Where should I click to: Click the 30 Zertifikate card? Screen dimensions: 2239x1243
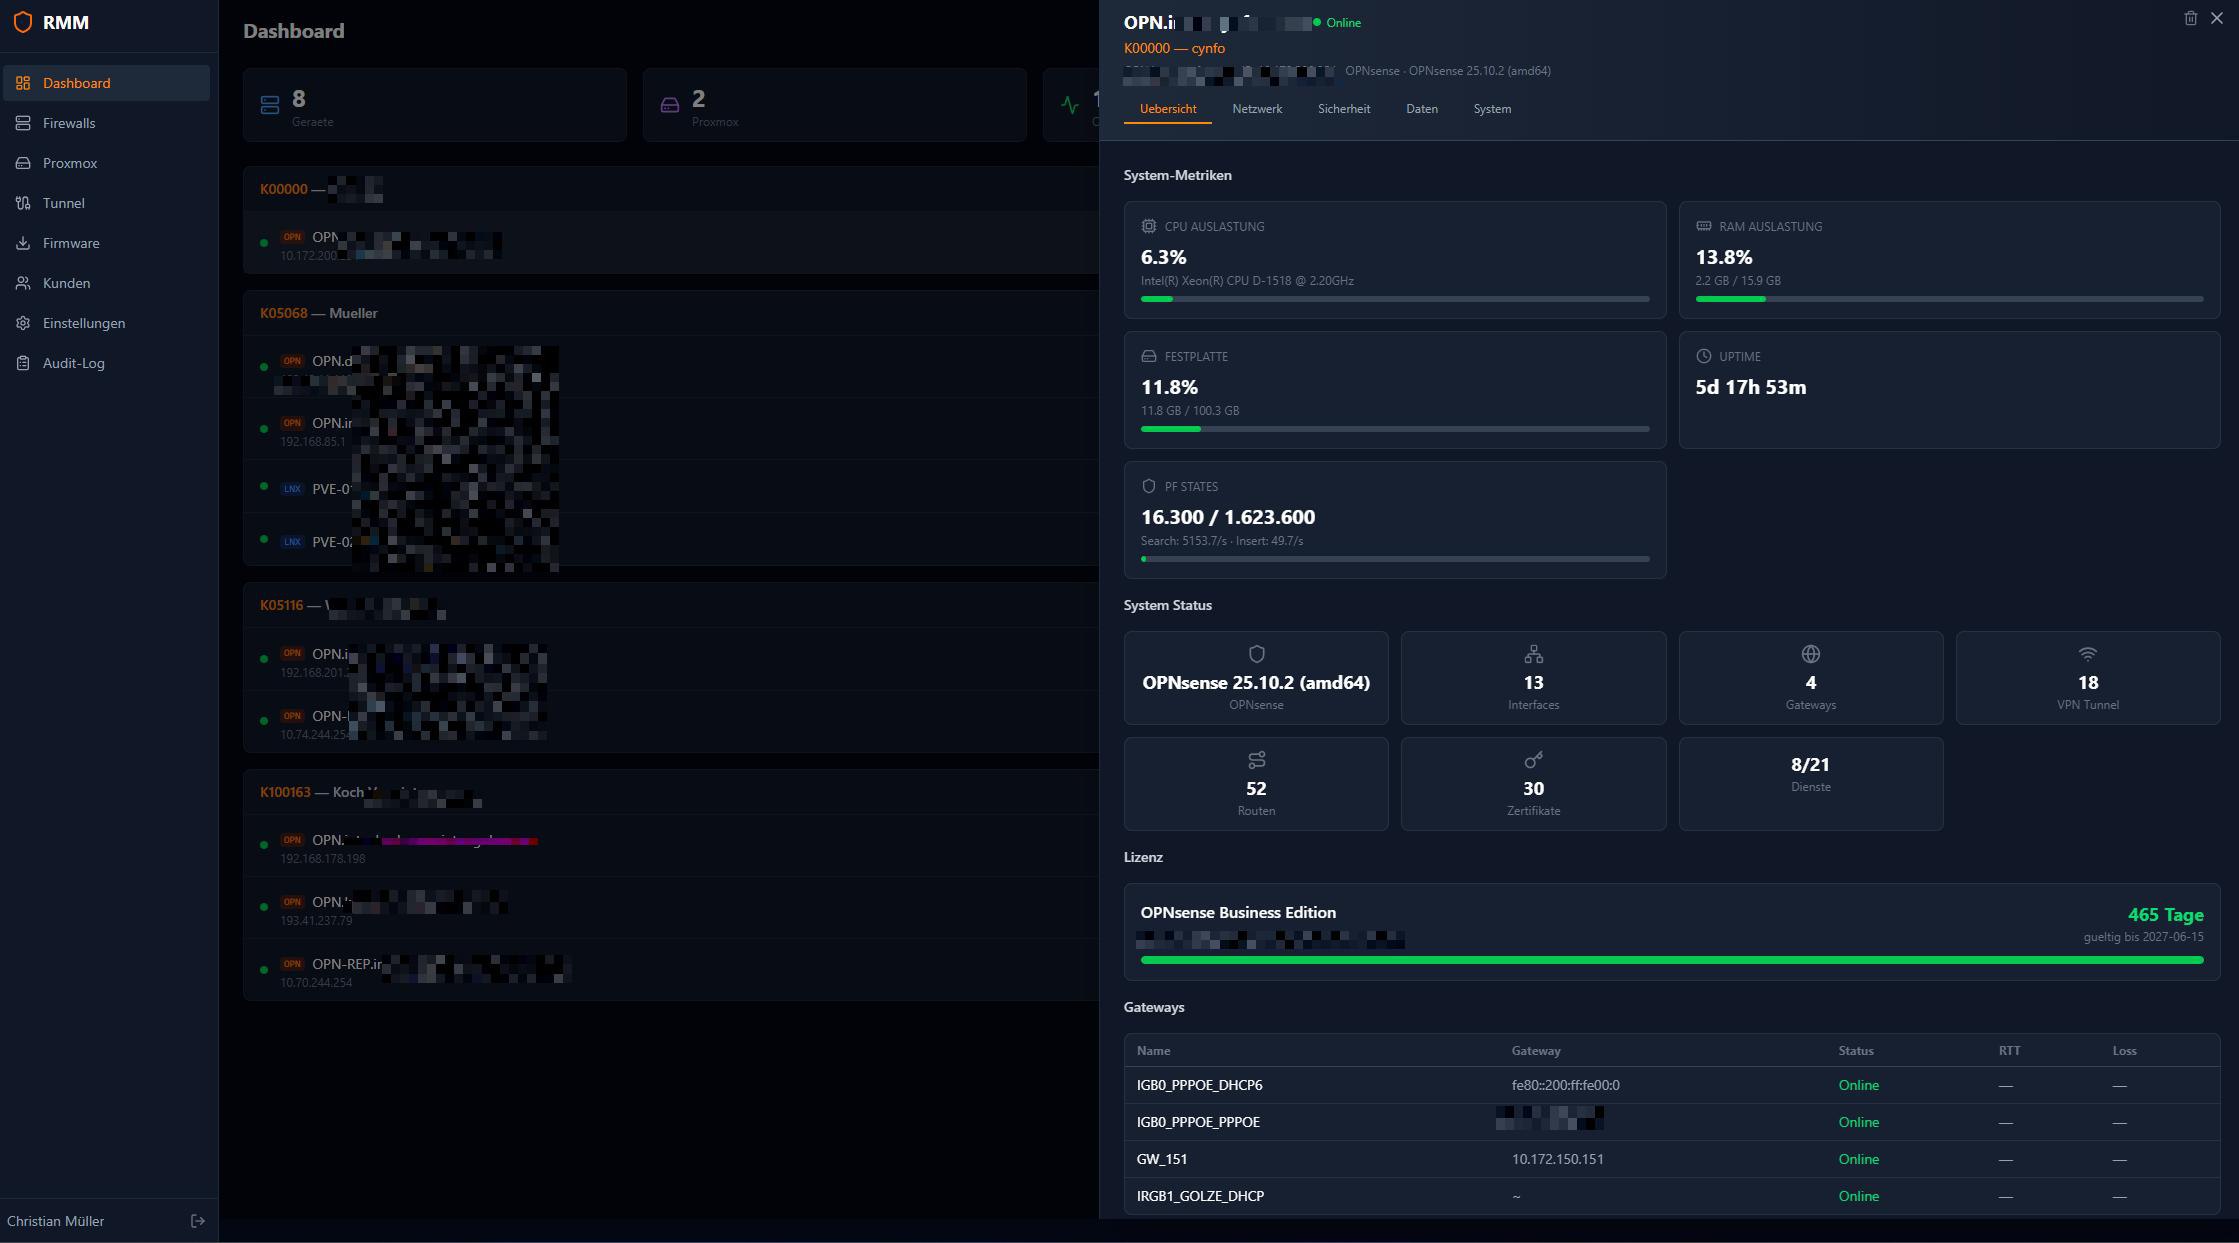(x=1533, y=784)
